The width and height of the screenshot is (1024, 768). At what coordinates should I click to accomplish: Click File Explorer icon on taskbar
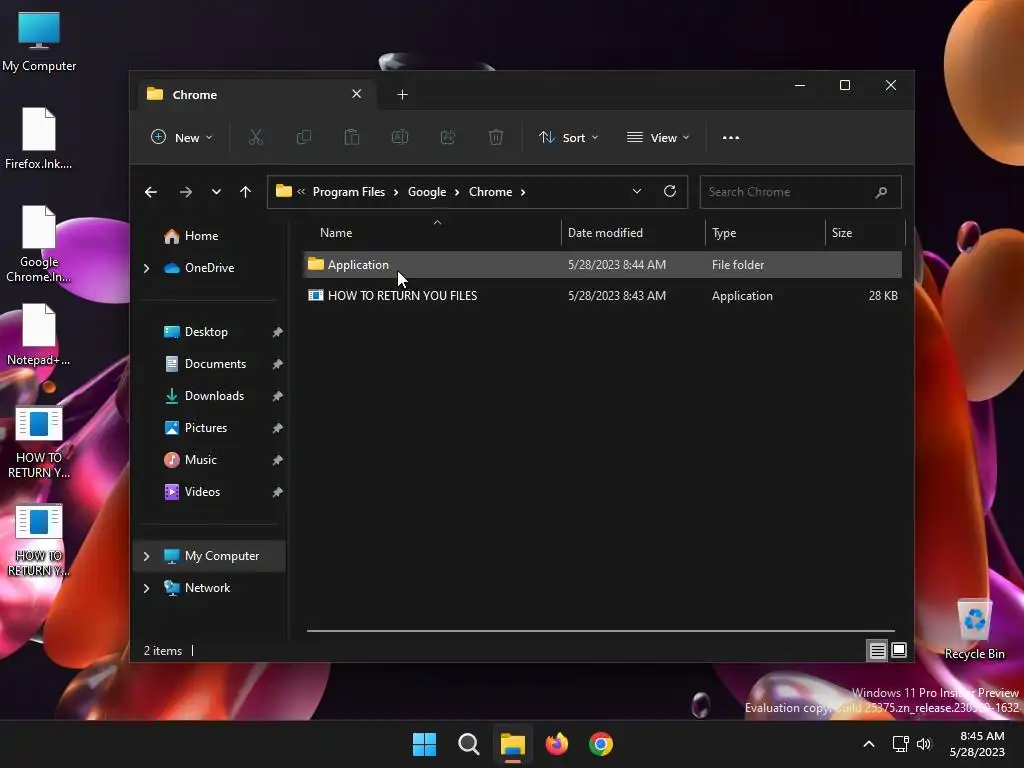pos(513,744)
